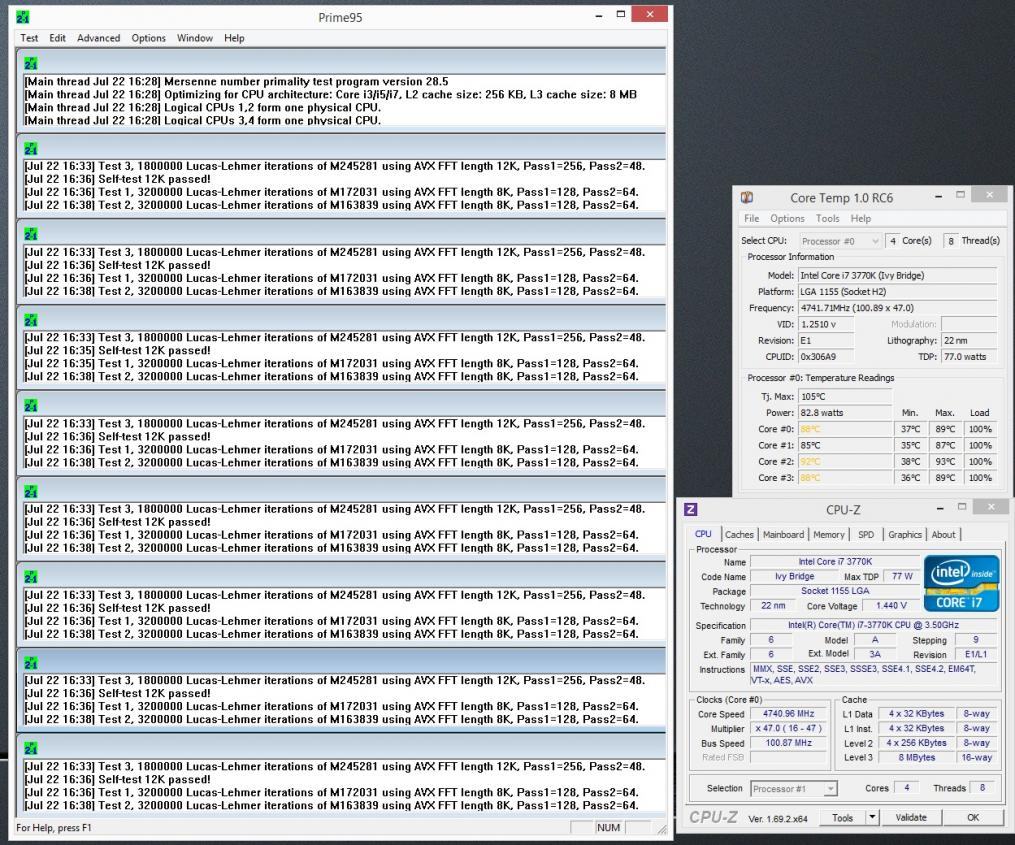
Task: Click the Core #2 temperature reading
Action: pyautogui.click(x=845, y=462)
